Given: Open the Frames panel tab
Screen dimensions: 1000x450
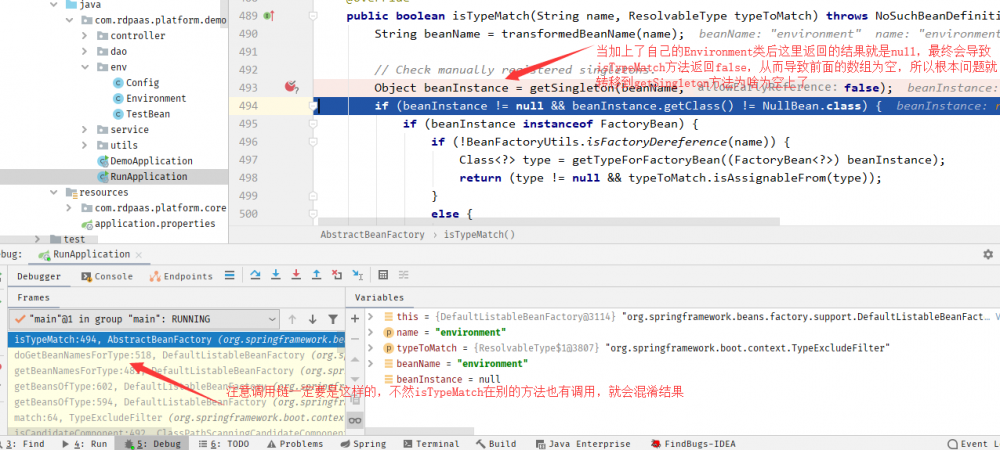Looking at the screenshot, I should pyautogui.click(x=33, y=298).
